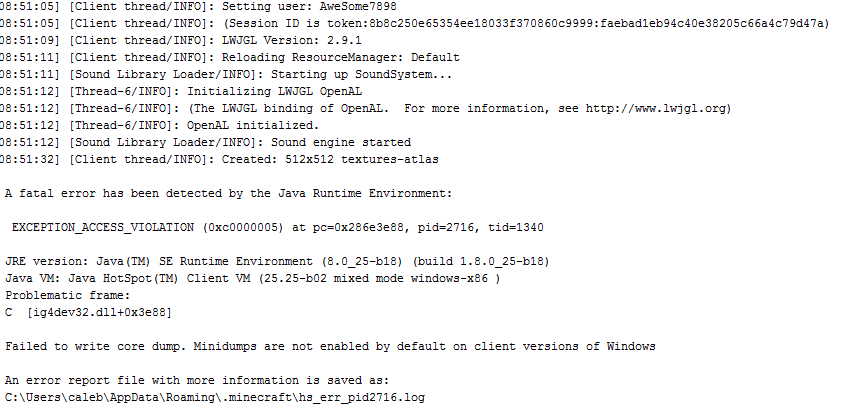Image resolution: width=846 pixels, height=412 pixels.
Task: Click the Failed to write core dump line
Action: coord(330,346)
